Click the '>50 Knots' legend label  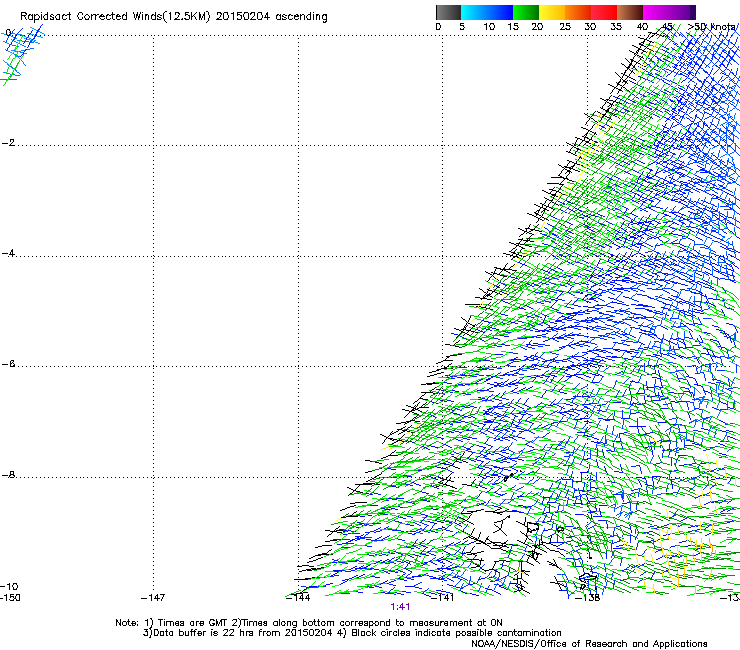coord(712,27)
